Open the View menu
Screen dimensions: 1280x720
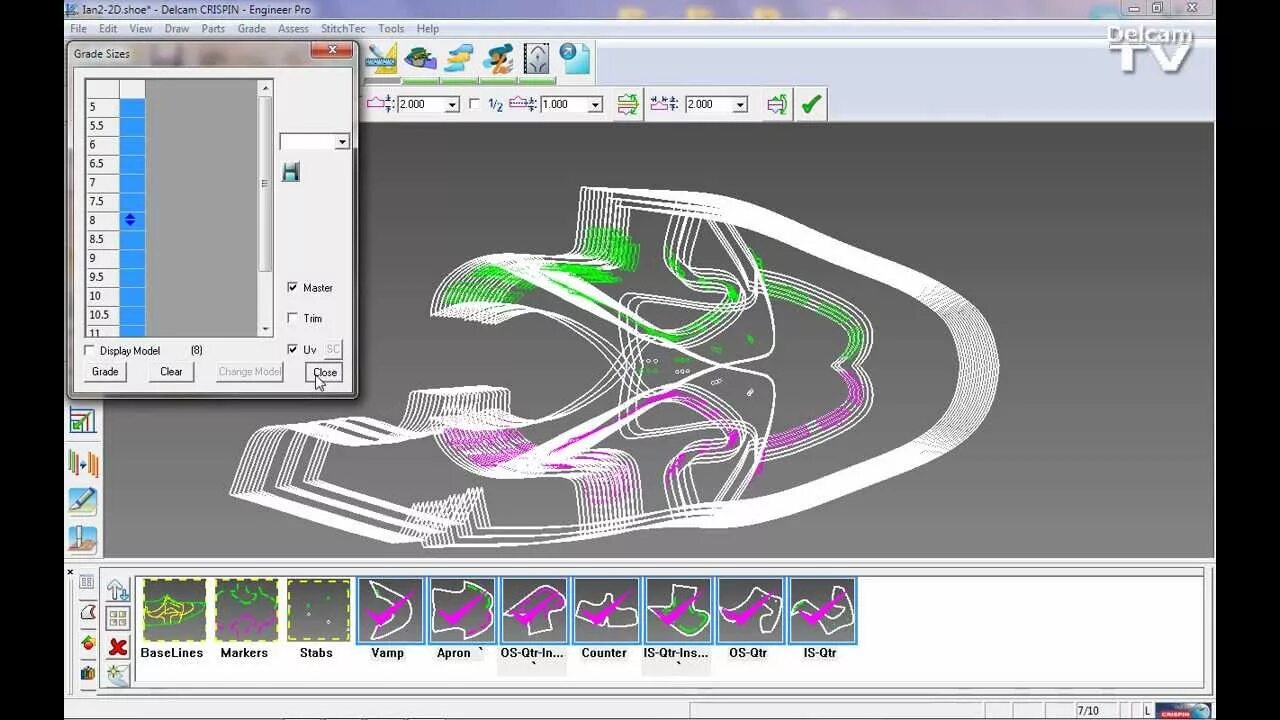[141, 29]
